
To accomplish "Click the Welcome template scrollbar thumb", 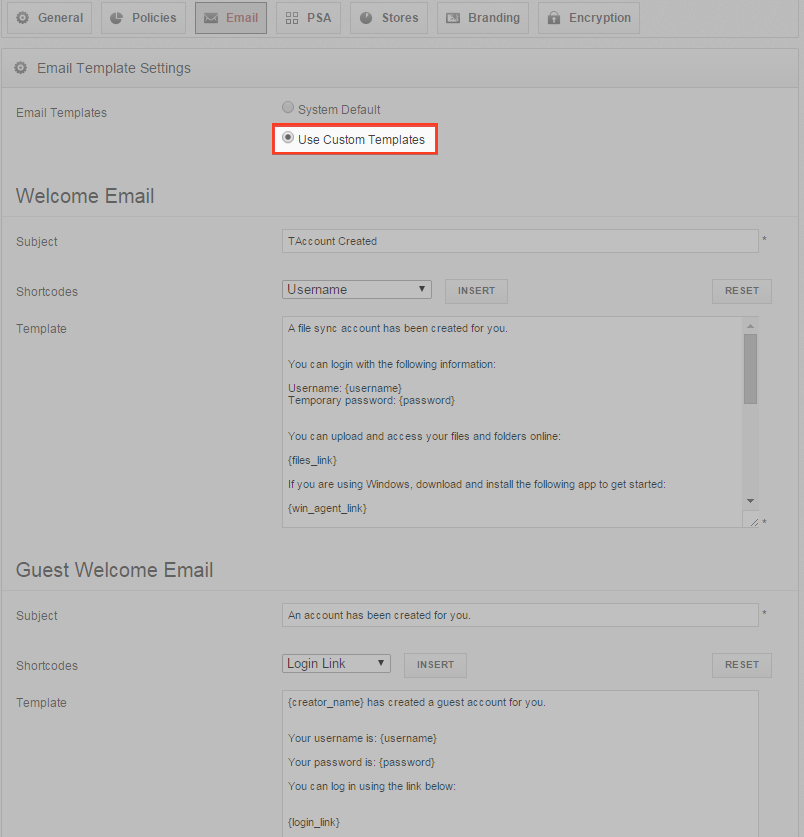I will [750, 369].
